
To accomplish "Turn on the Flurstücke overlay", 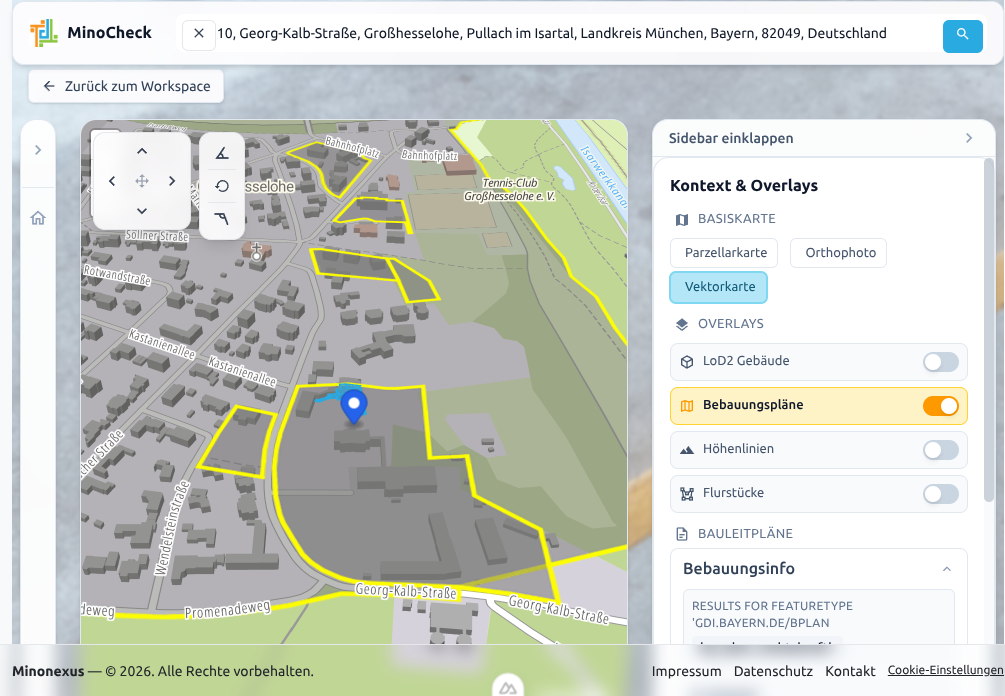I will click(939, 493).
